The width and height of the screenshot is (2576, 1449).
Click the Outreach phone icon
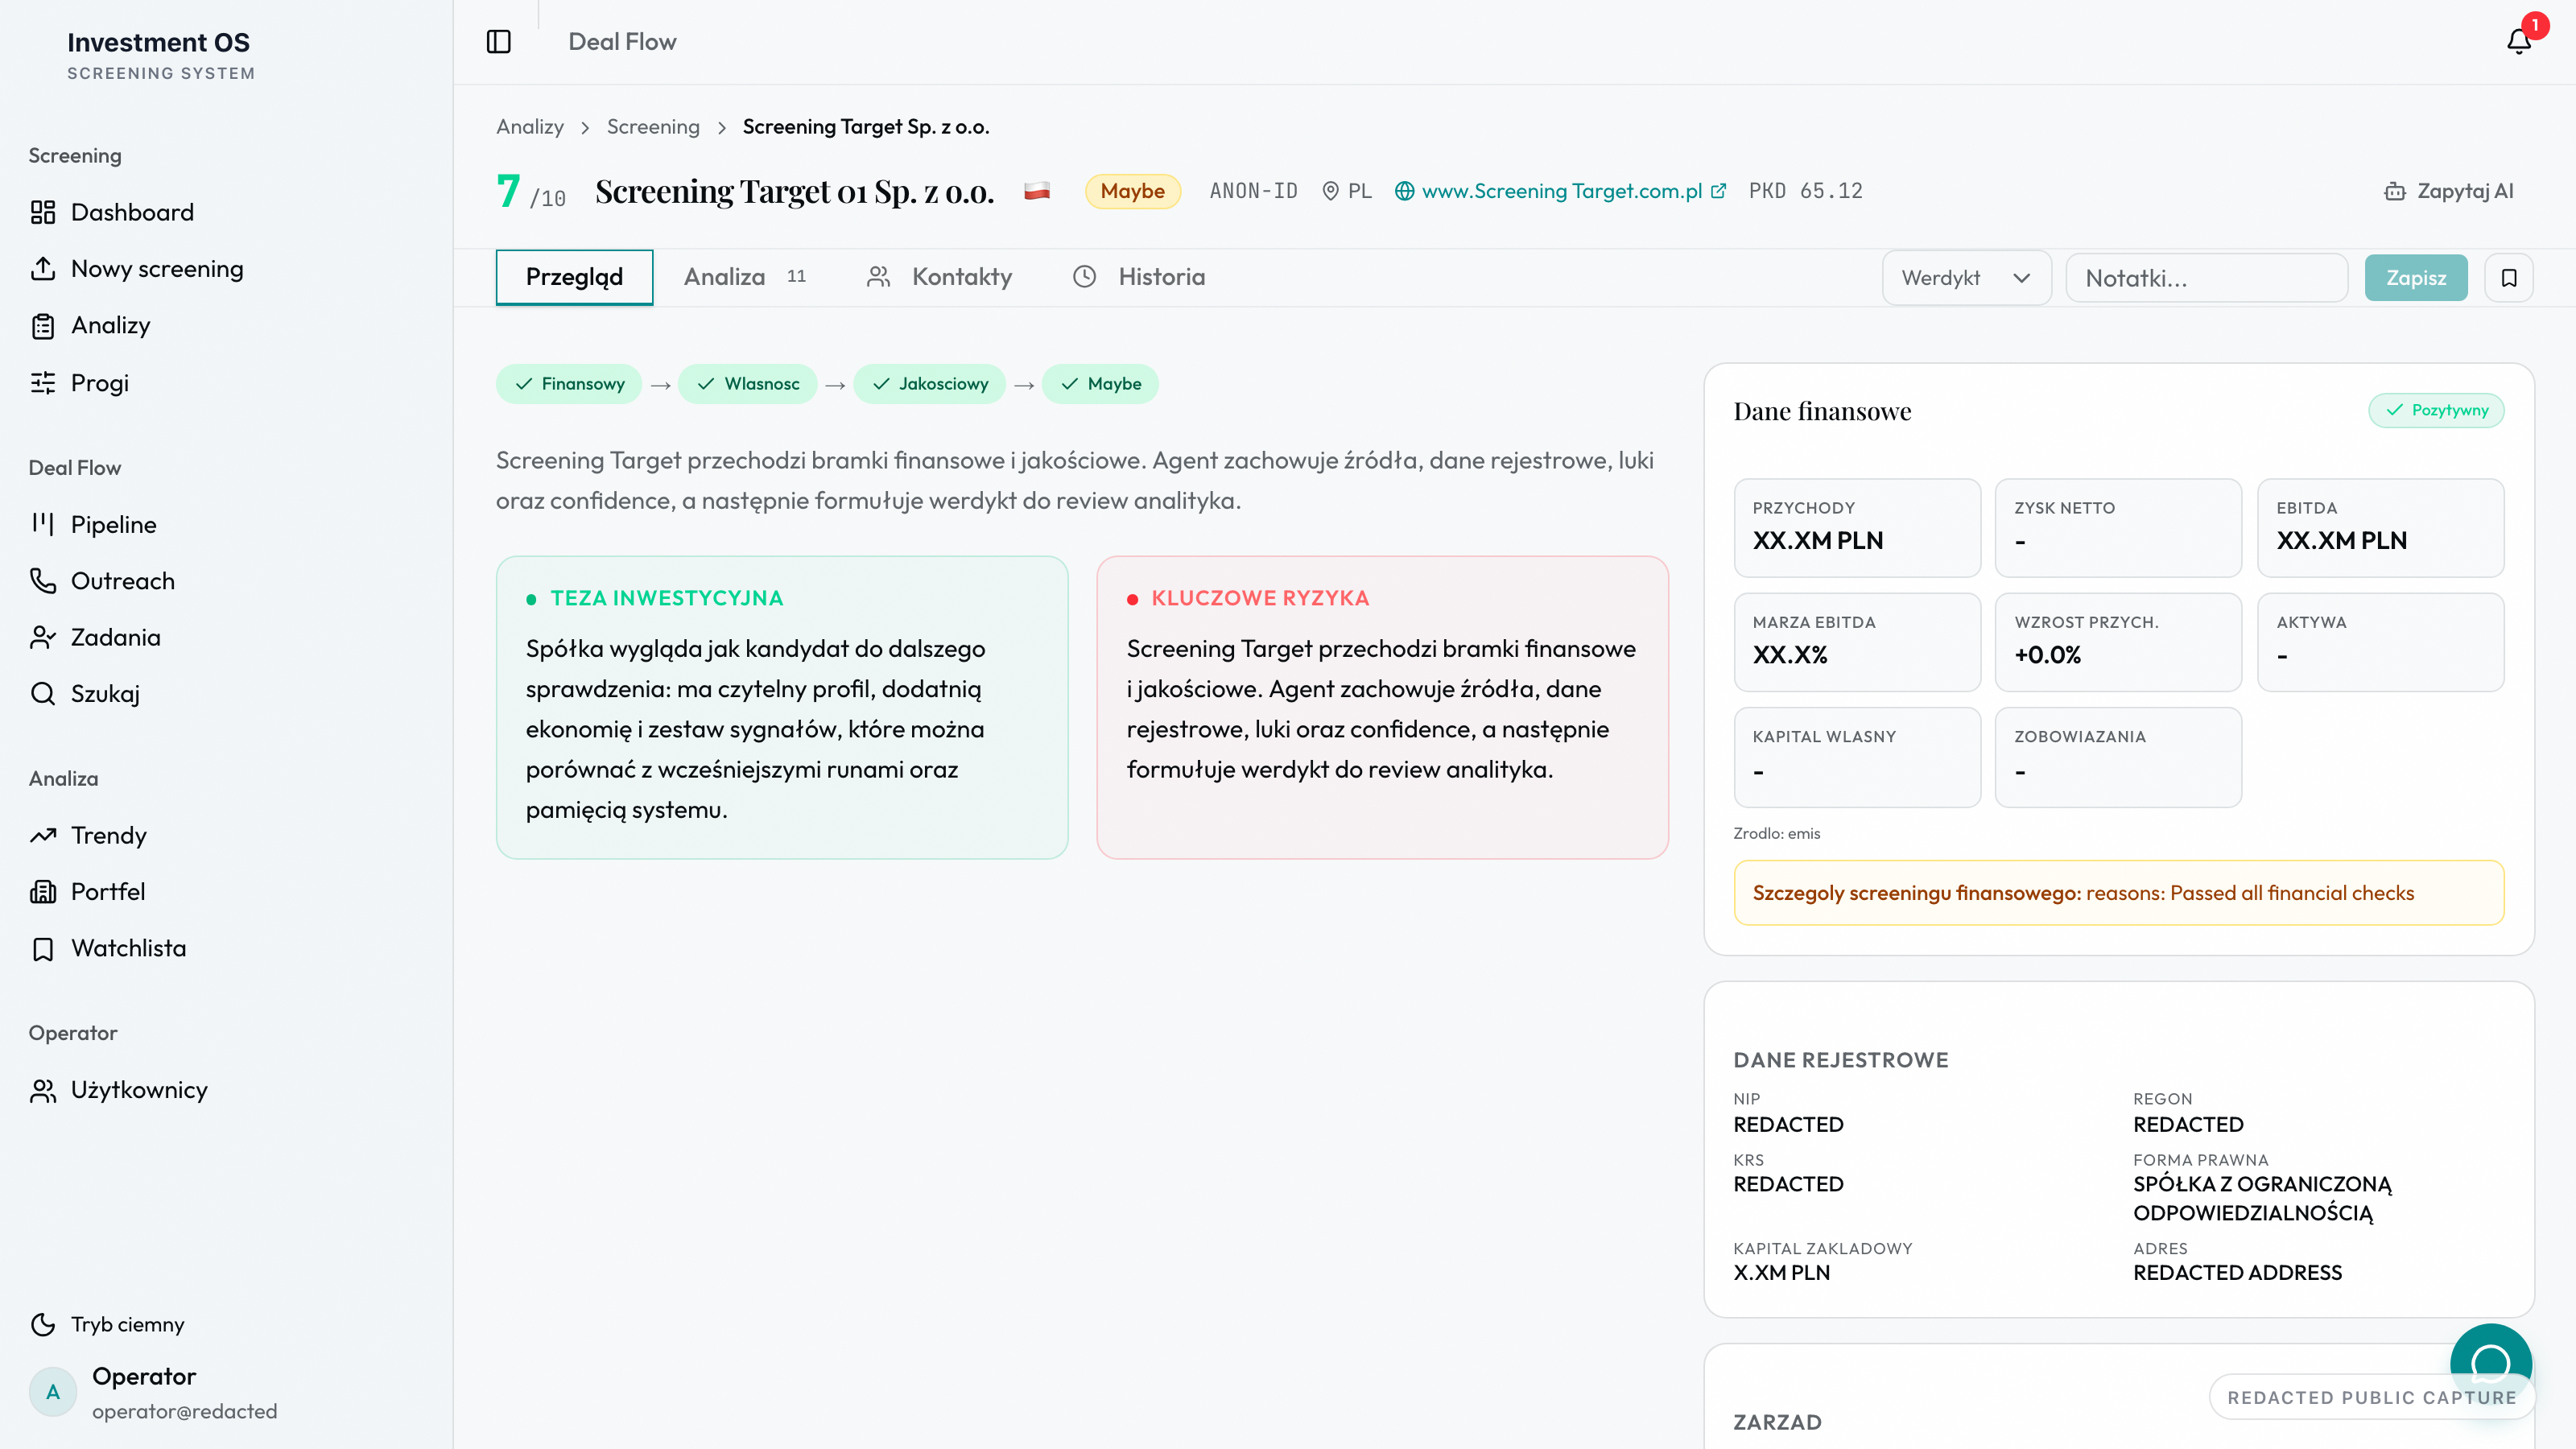click(x=42, y=581)
